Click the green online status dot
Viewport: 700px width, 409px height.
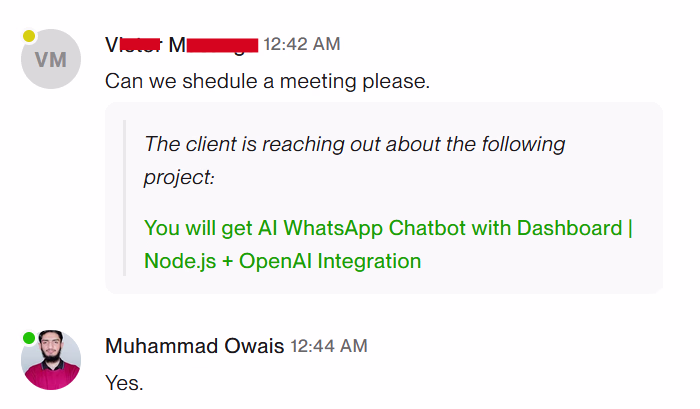[29, 337]
